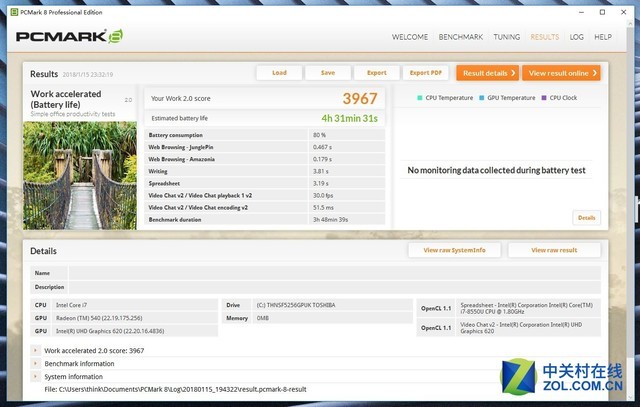Image resolution: width=640 pixels, height=407 pixels.
Task: Select Video Chat playback 1 v2 row
Action: [x=264, y=196]
